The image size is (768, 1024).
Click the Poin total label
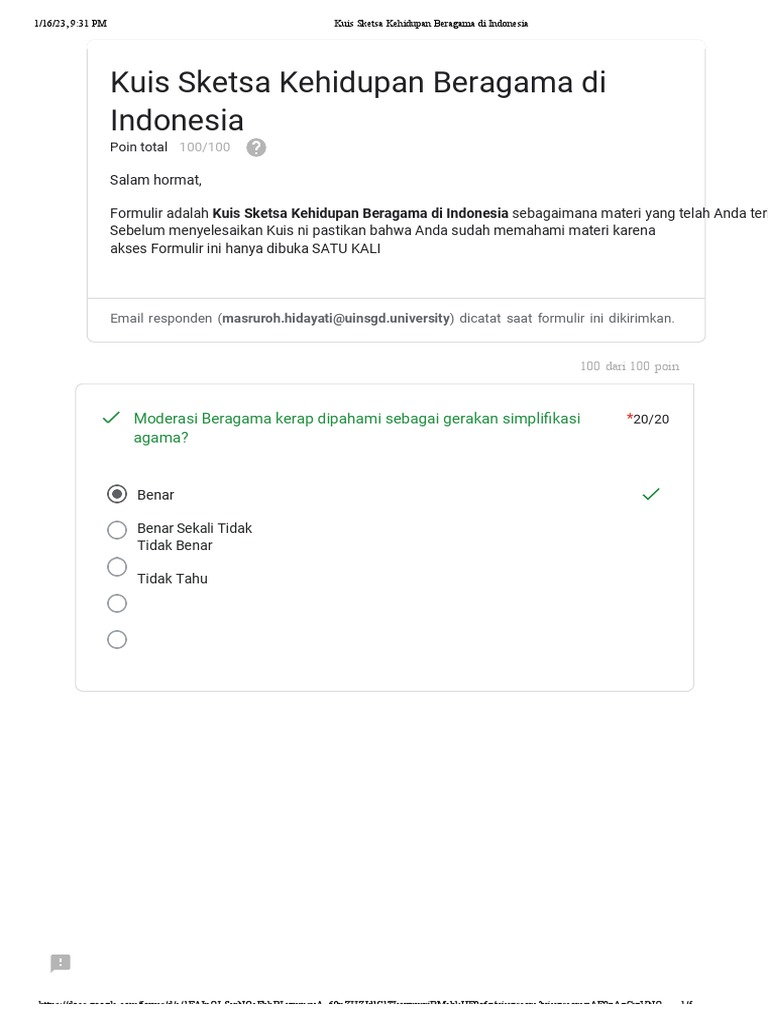pyautogui.click(x=139, y=147)
